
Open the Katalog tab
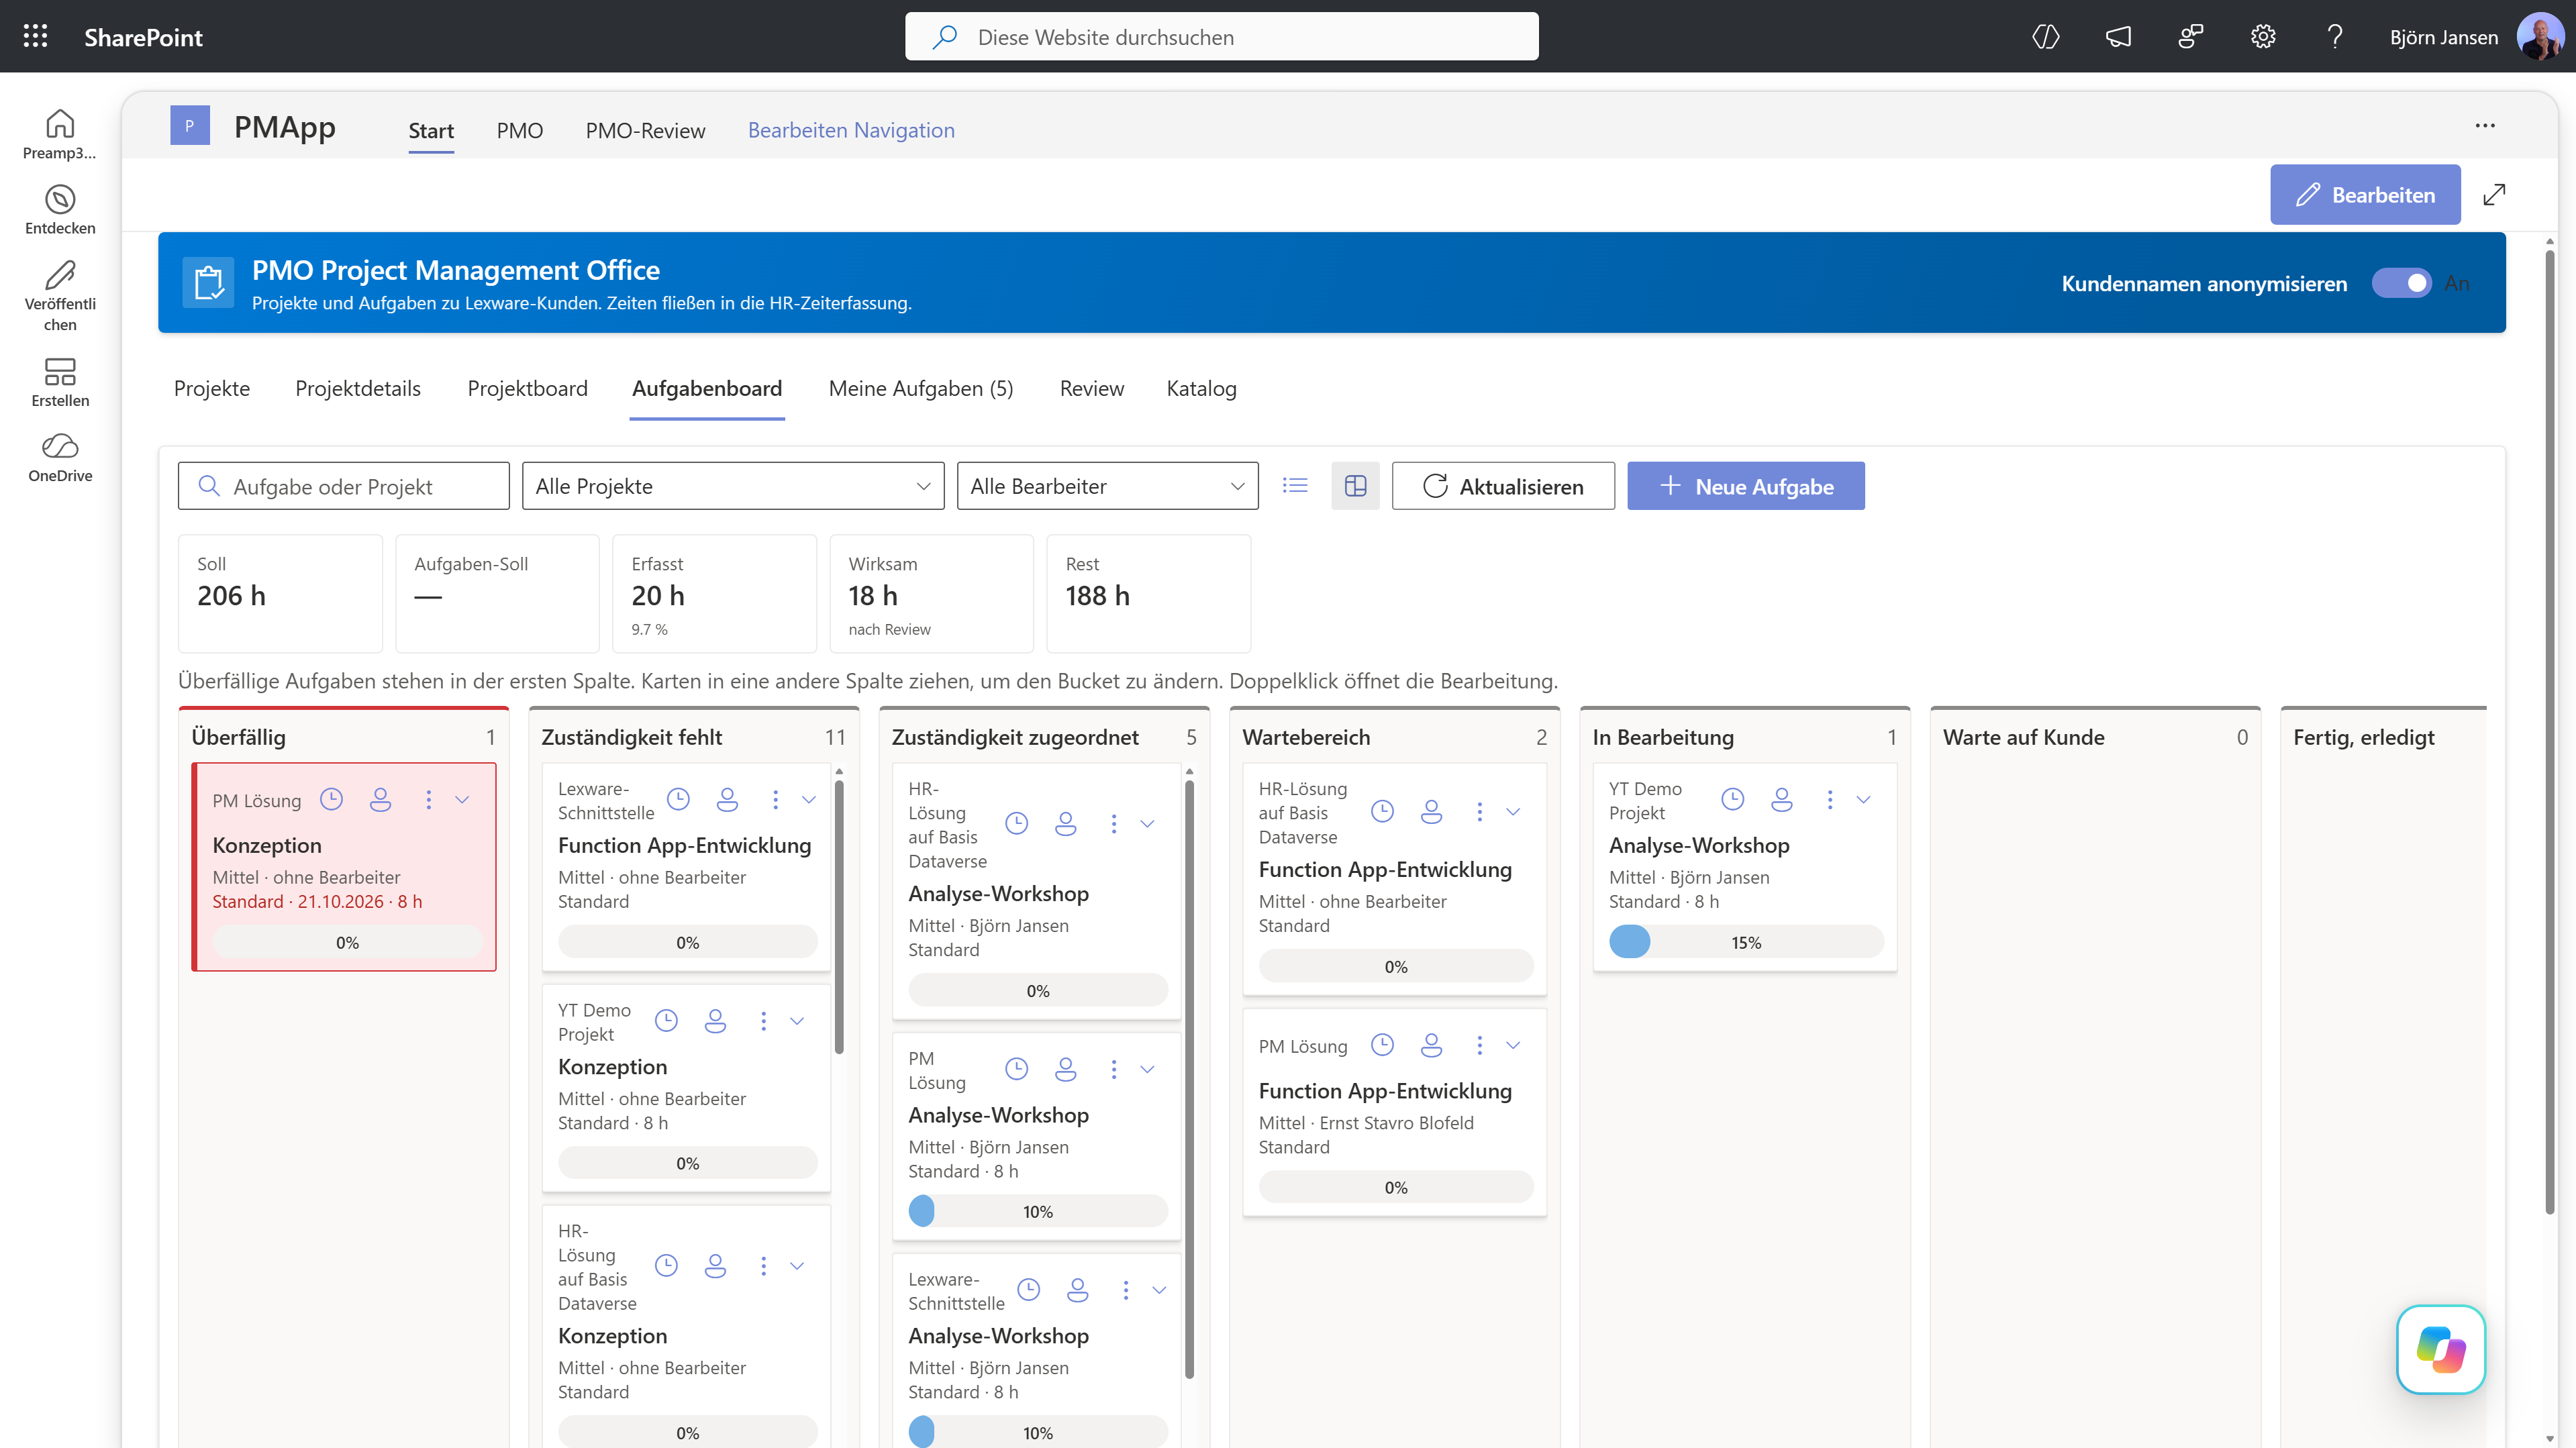point(1201,388)
